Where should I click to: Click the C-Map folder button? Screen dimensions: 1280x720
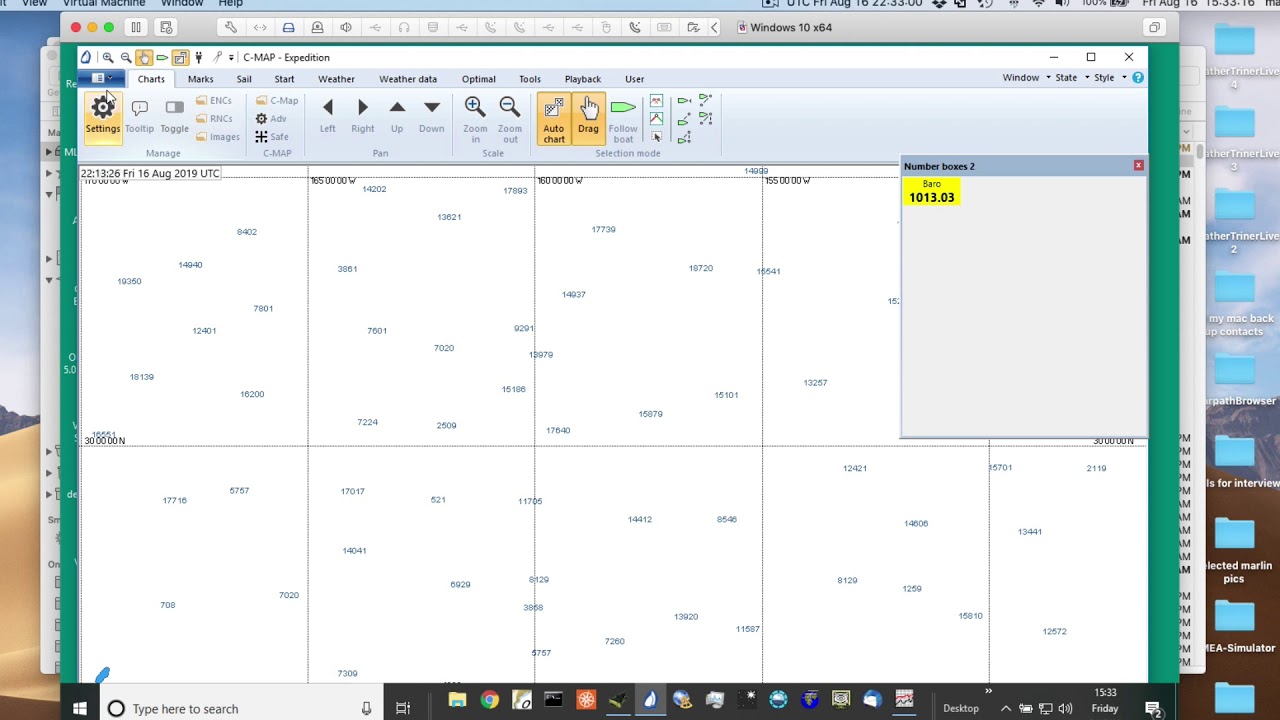coord(277,101)
